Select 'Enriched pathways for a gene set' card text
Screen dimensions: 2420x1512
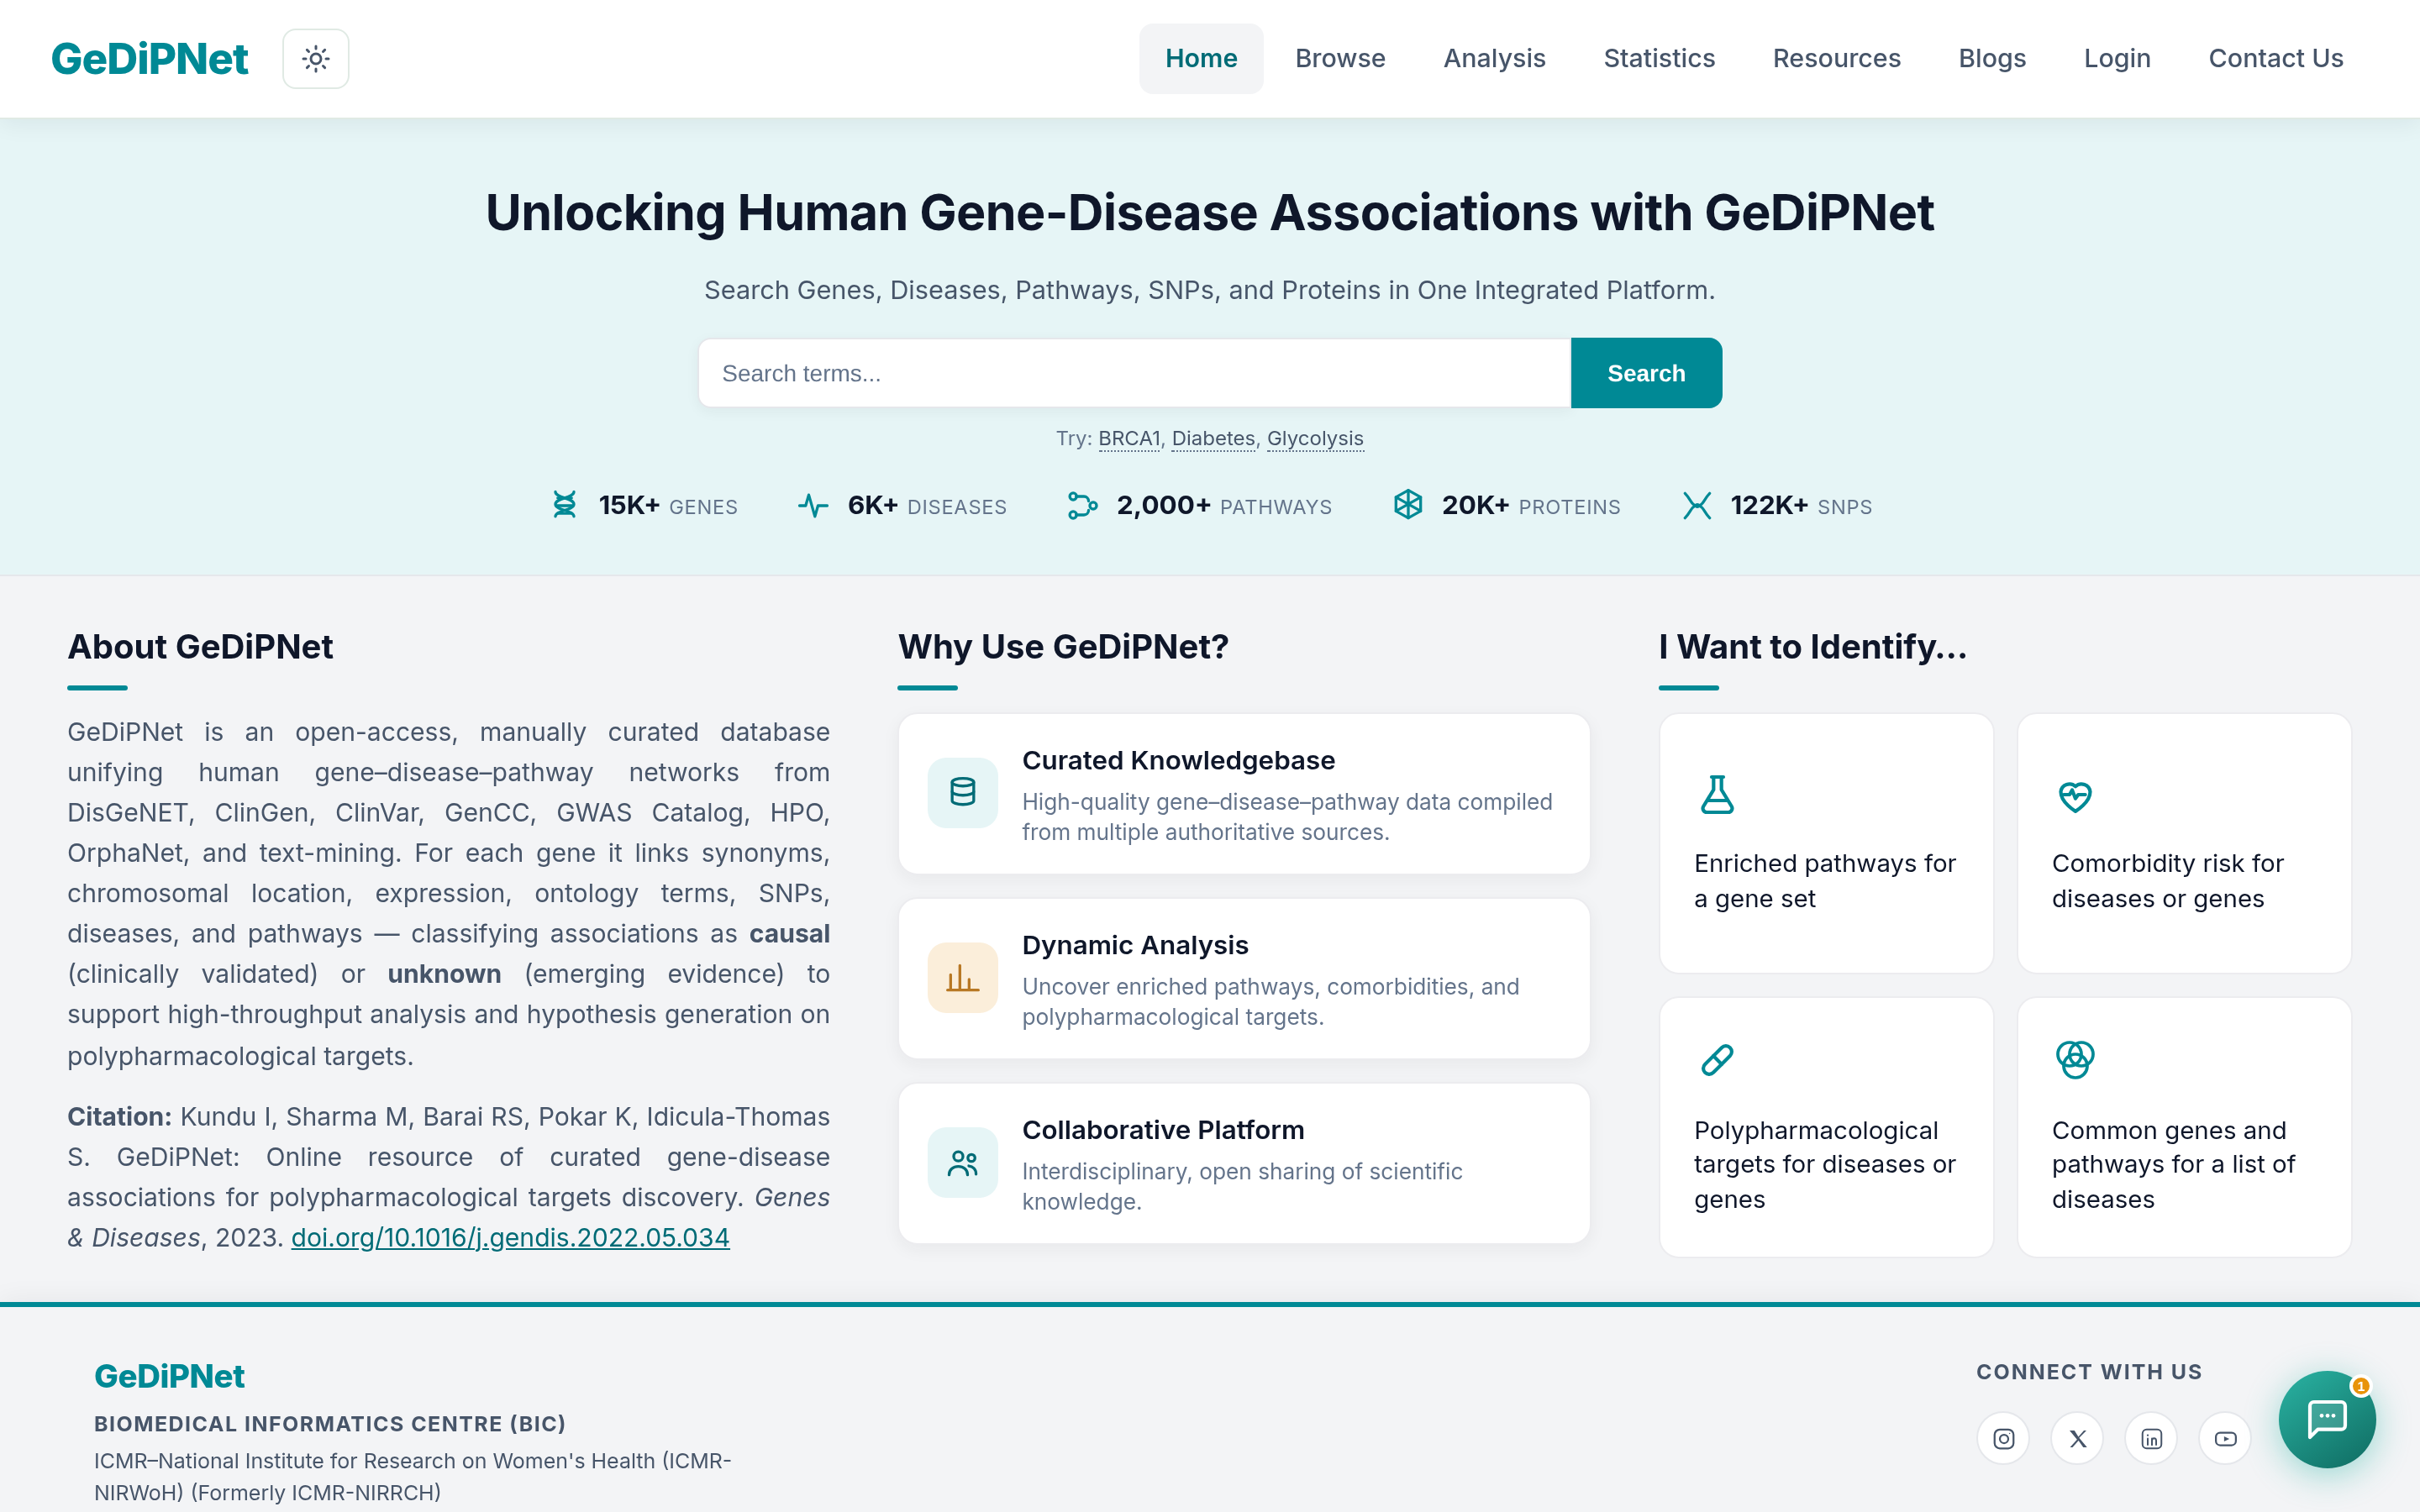point(1825,880)
